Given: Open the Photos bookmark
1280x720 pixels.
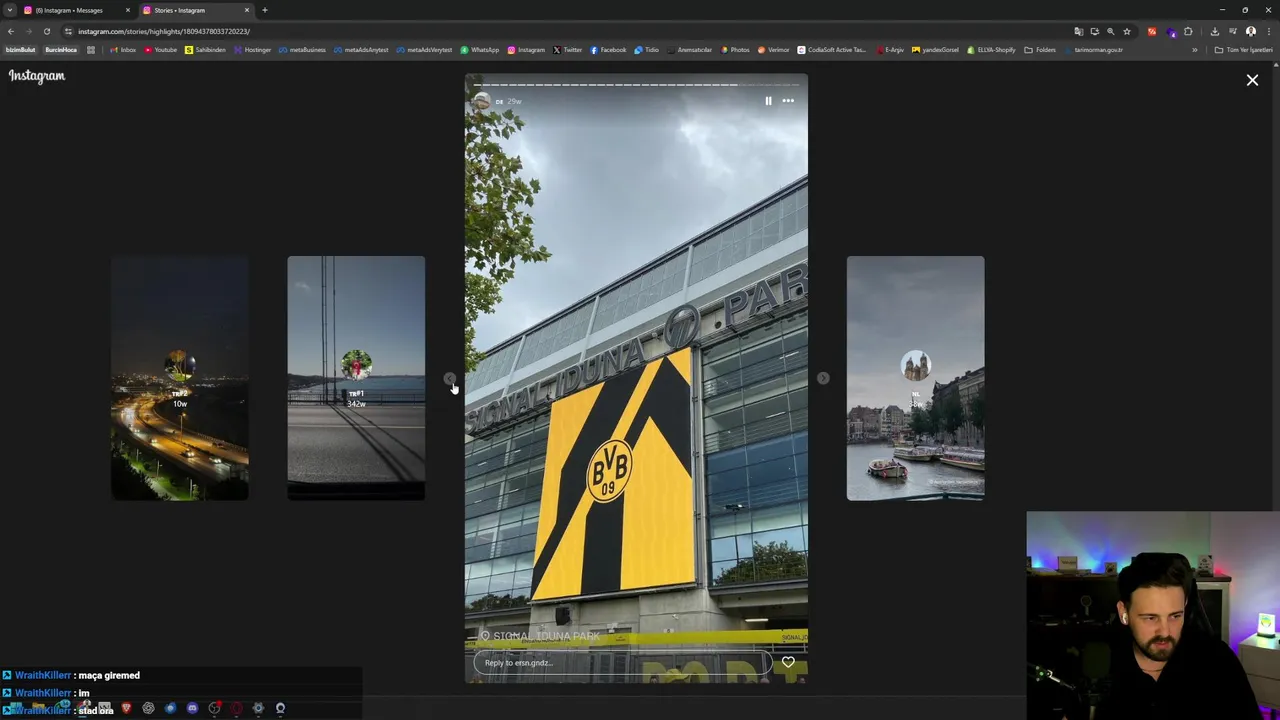Looking at the screenshot, I should coord(735,50).
